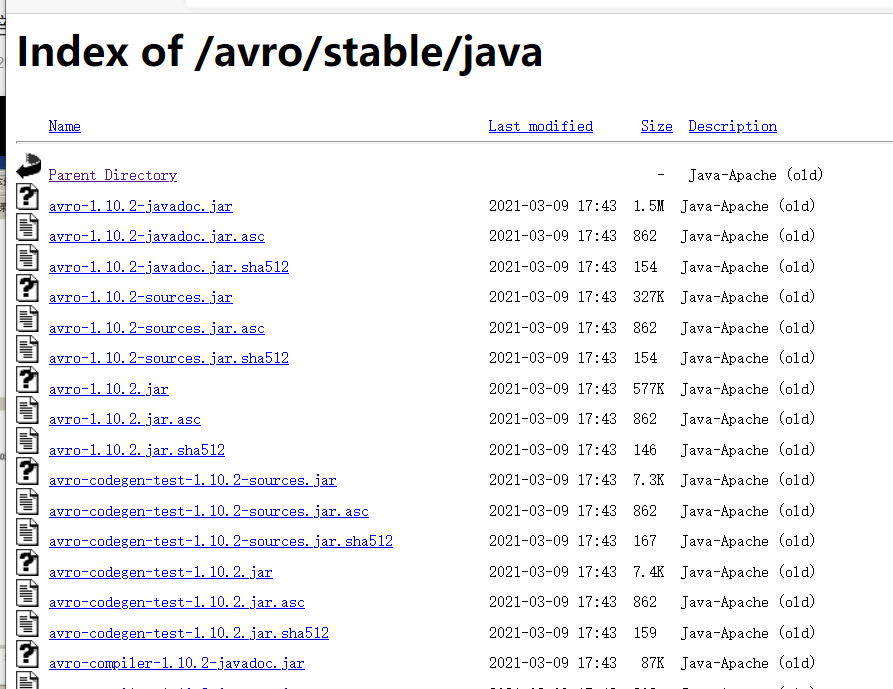Sort listing by the Name column
Viewport: 893px width, 689px height.
pyautogui.click(x=64, y=126)
